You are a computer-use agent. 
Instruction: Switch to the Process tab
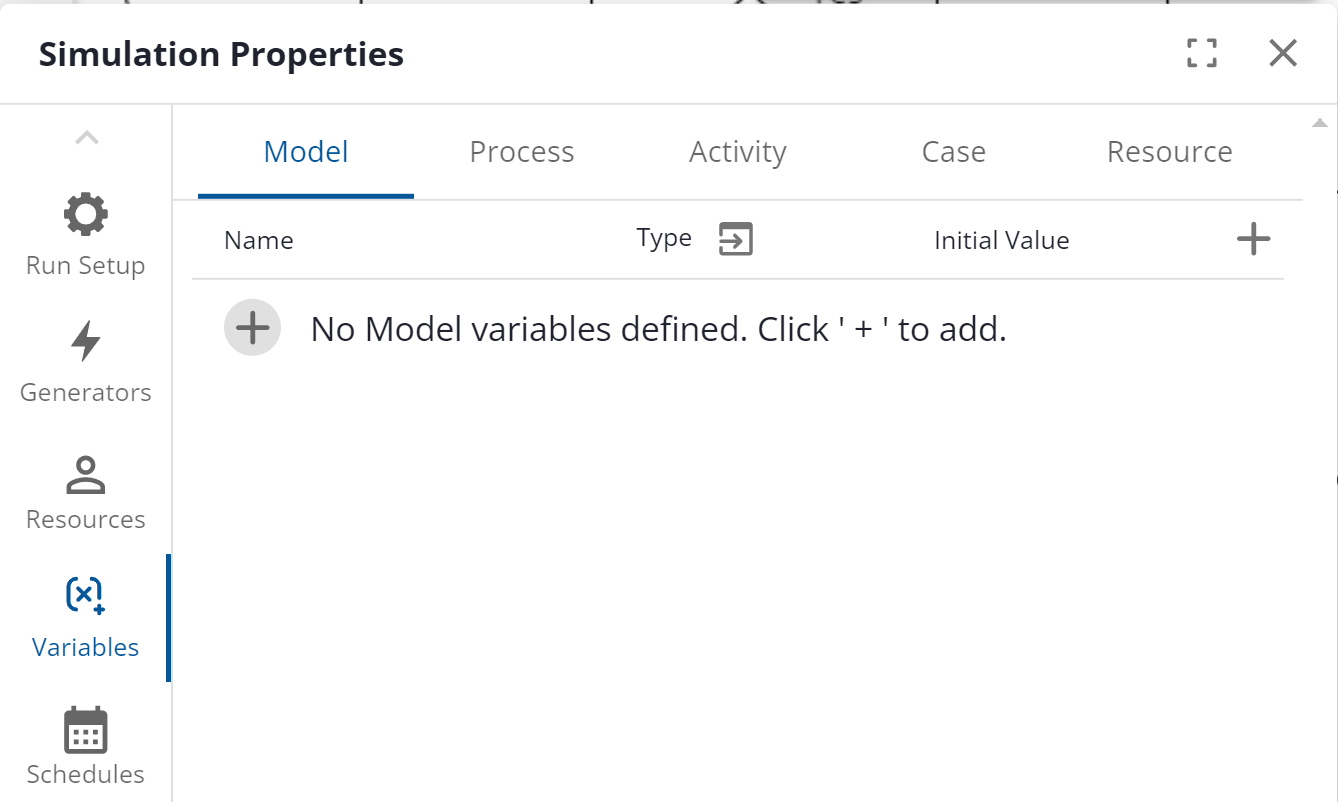(x=522, y=152)
